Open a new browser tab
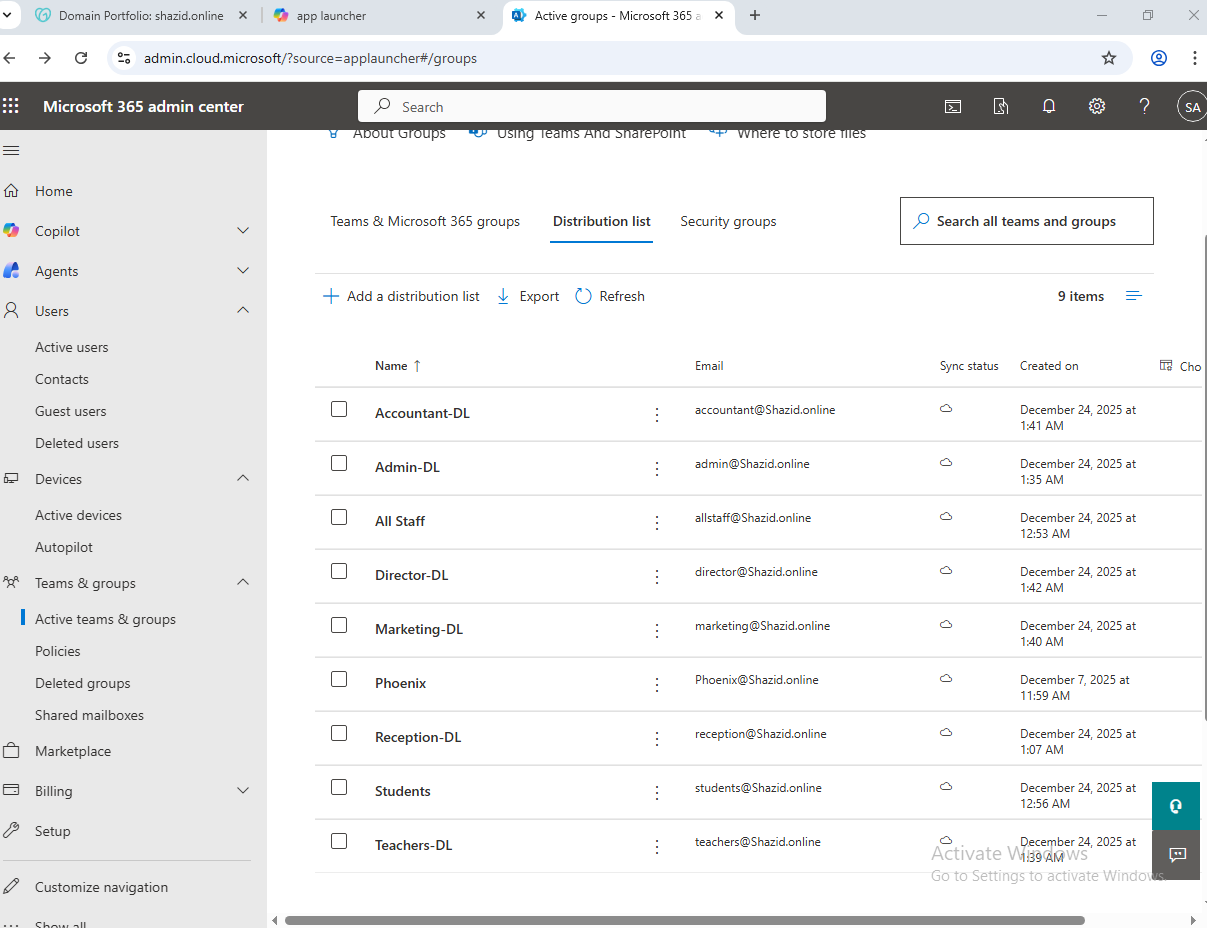The height and width of the screenshot is (929, 1207). 755,15
